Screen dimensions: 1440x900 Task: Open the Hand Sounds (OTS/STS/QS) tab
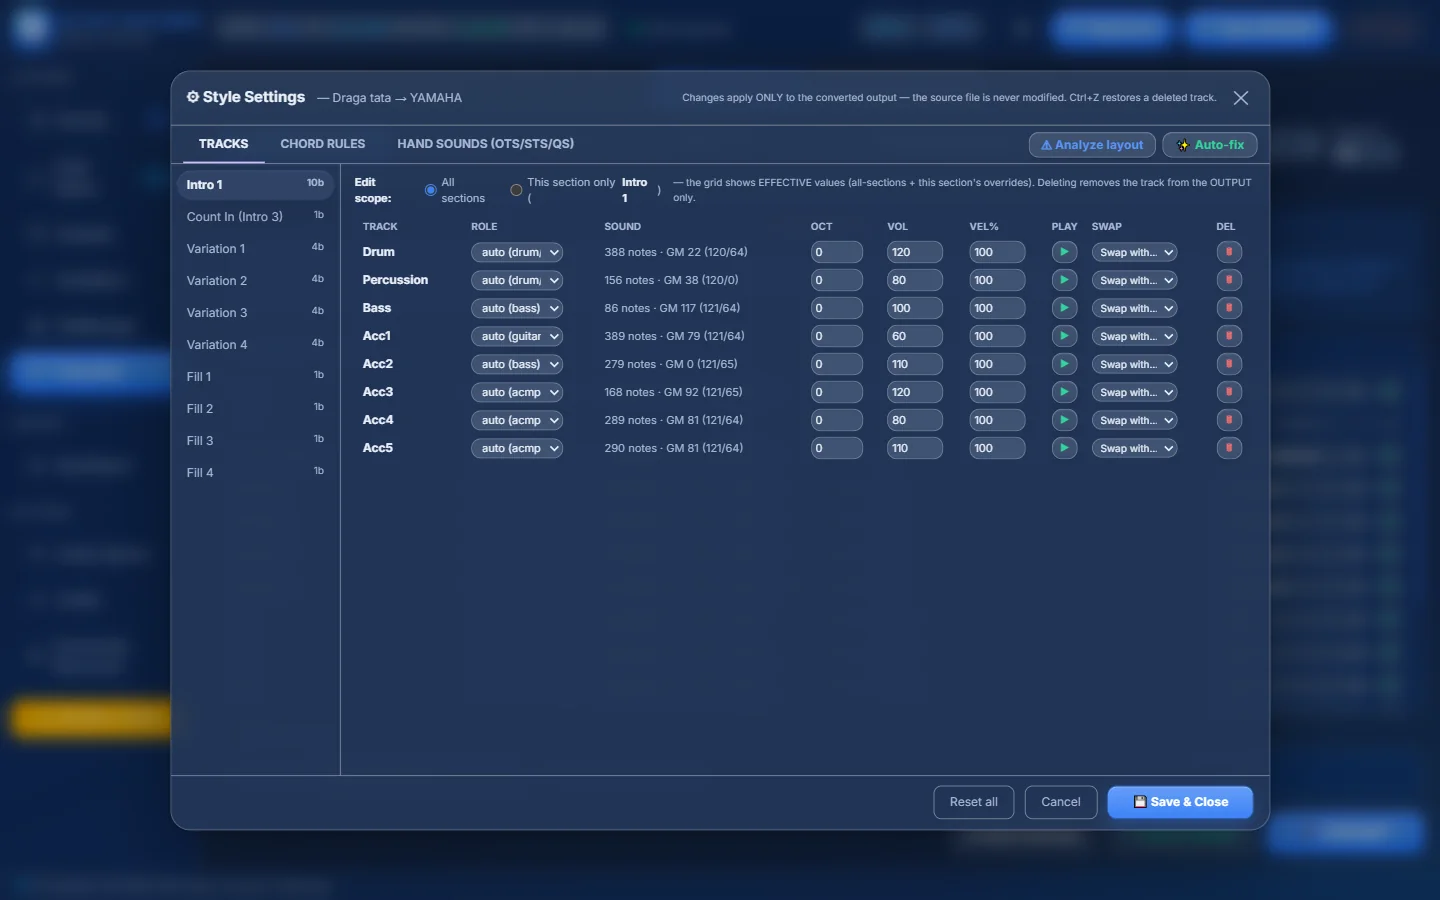pos(485,144)
